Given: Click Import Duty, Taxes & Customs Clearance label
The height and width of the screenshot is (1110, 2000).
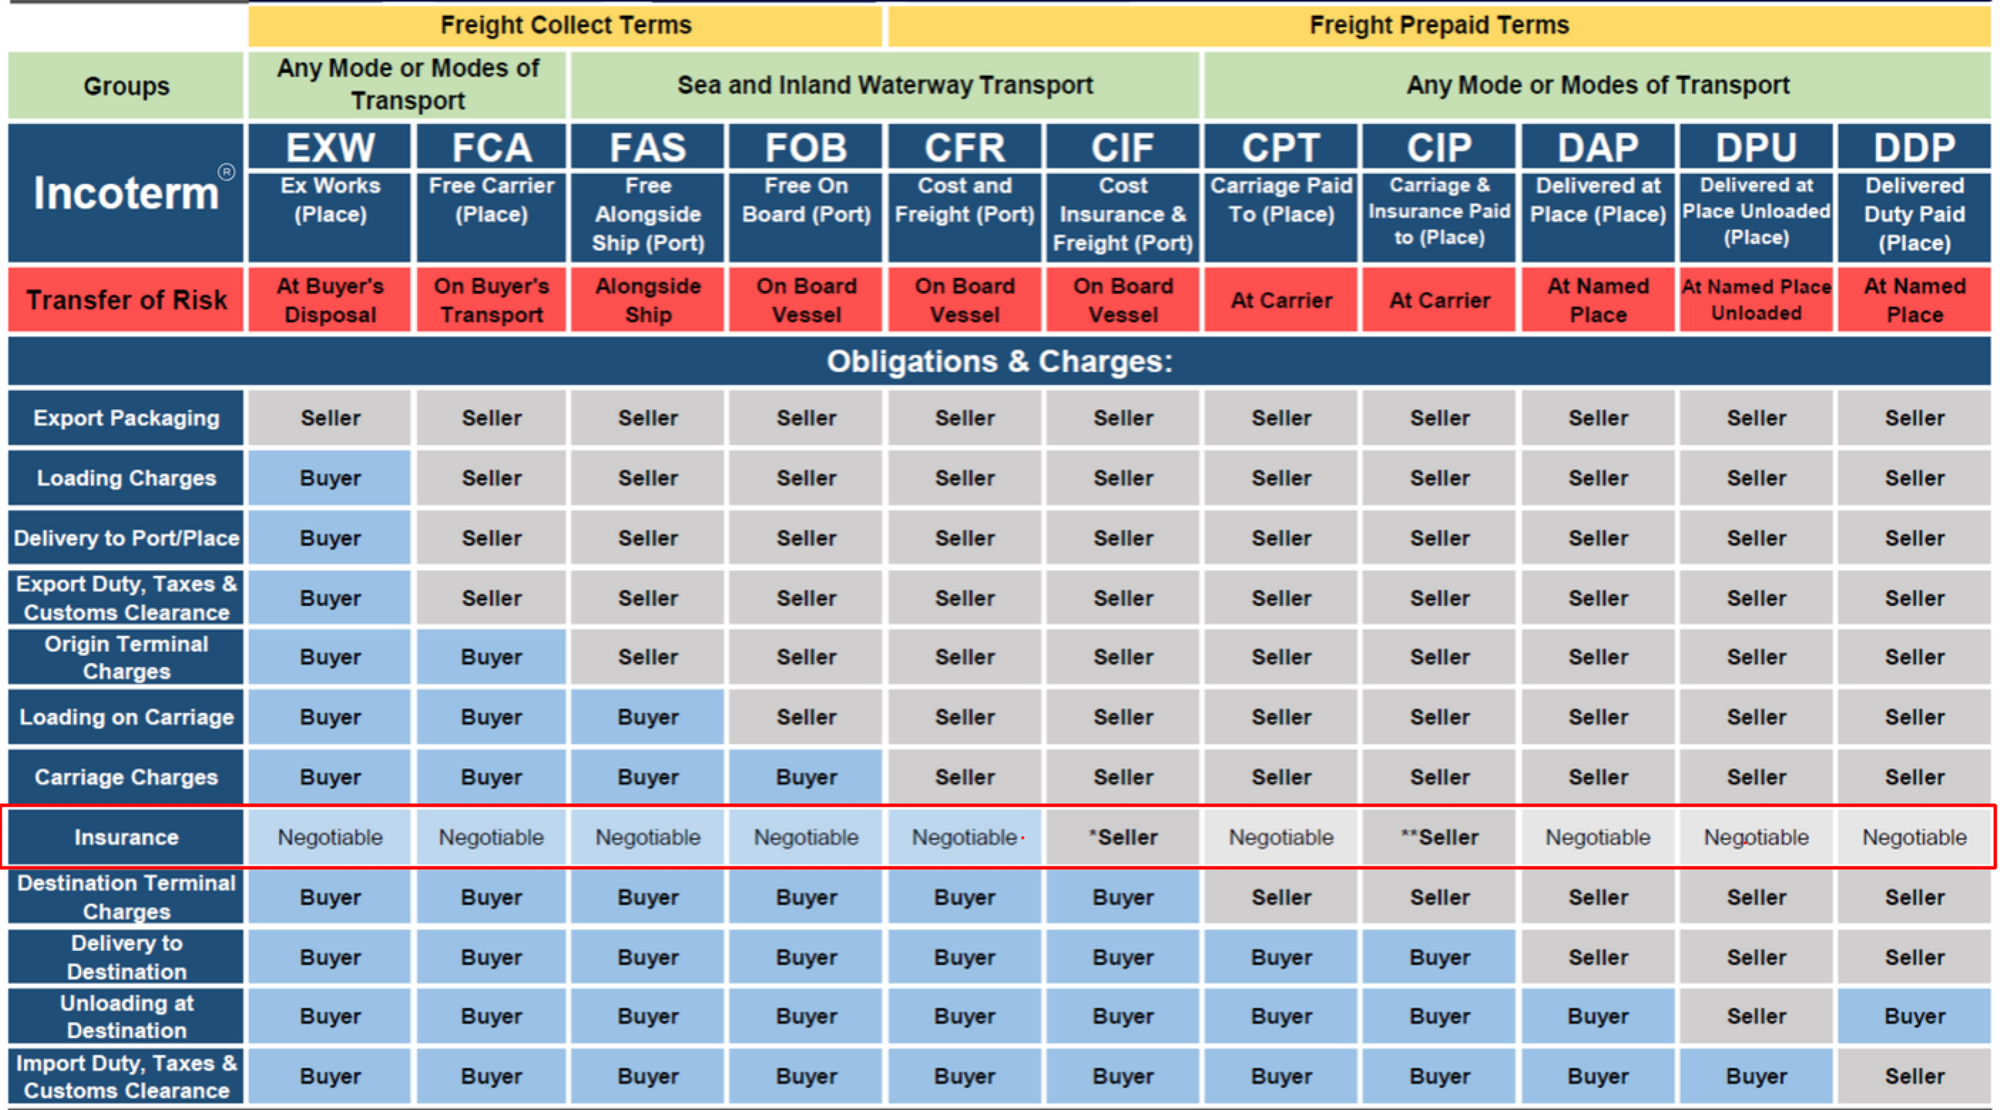Looking at the screenshot, I should coord(126,1076).
